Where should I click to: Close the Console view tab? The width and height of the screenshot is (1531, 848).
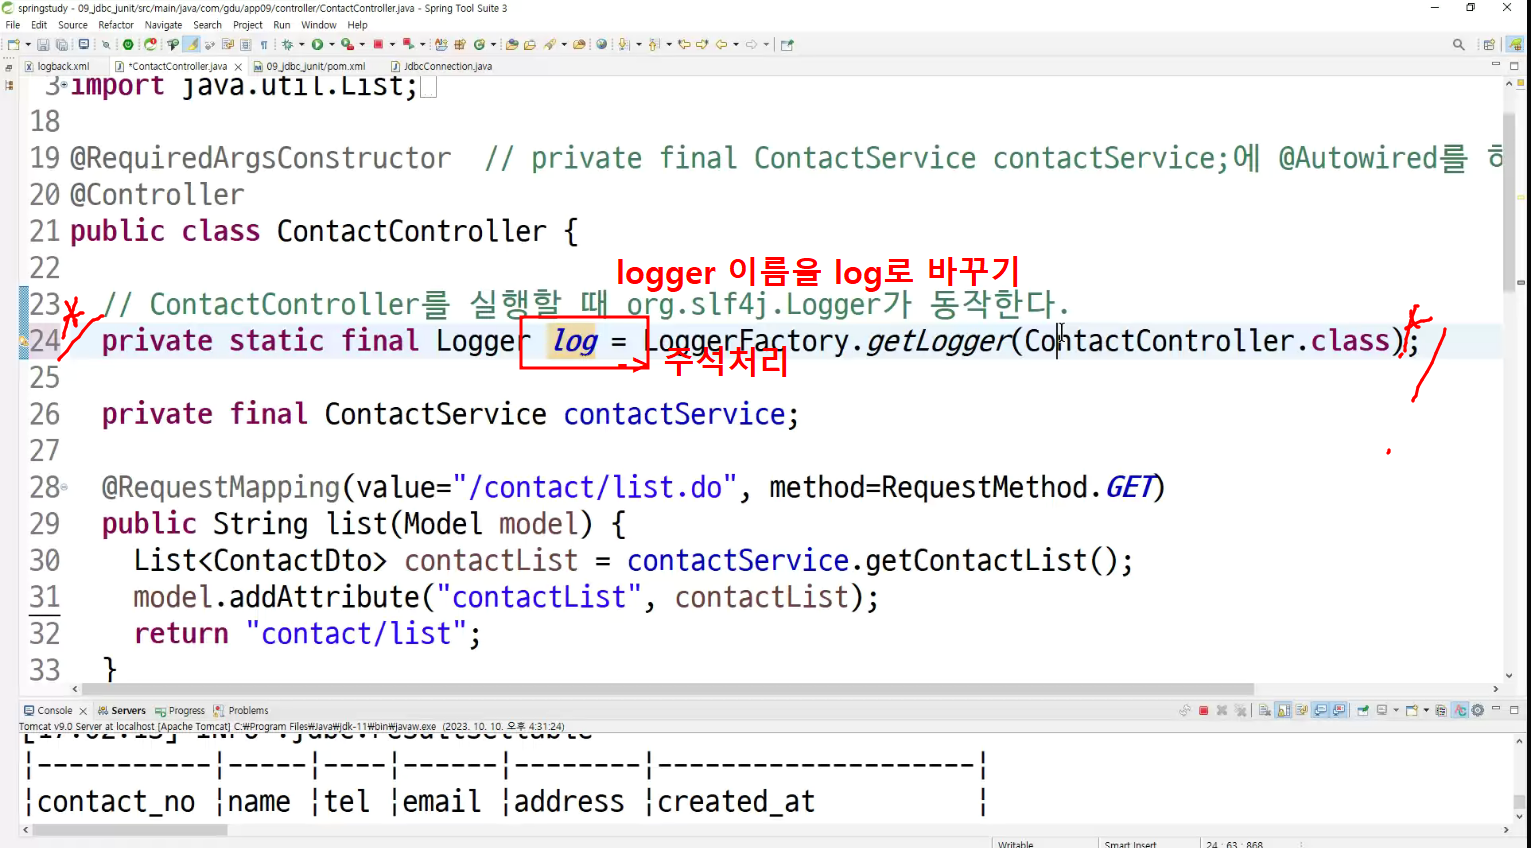tap(83, 711)
